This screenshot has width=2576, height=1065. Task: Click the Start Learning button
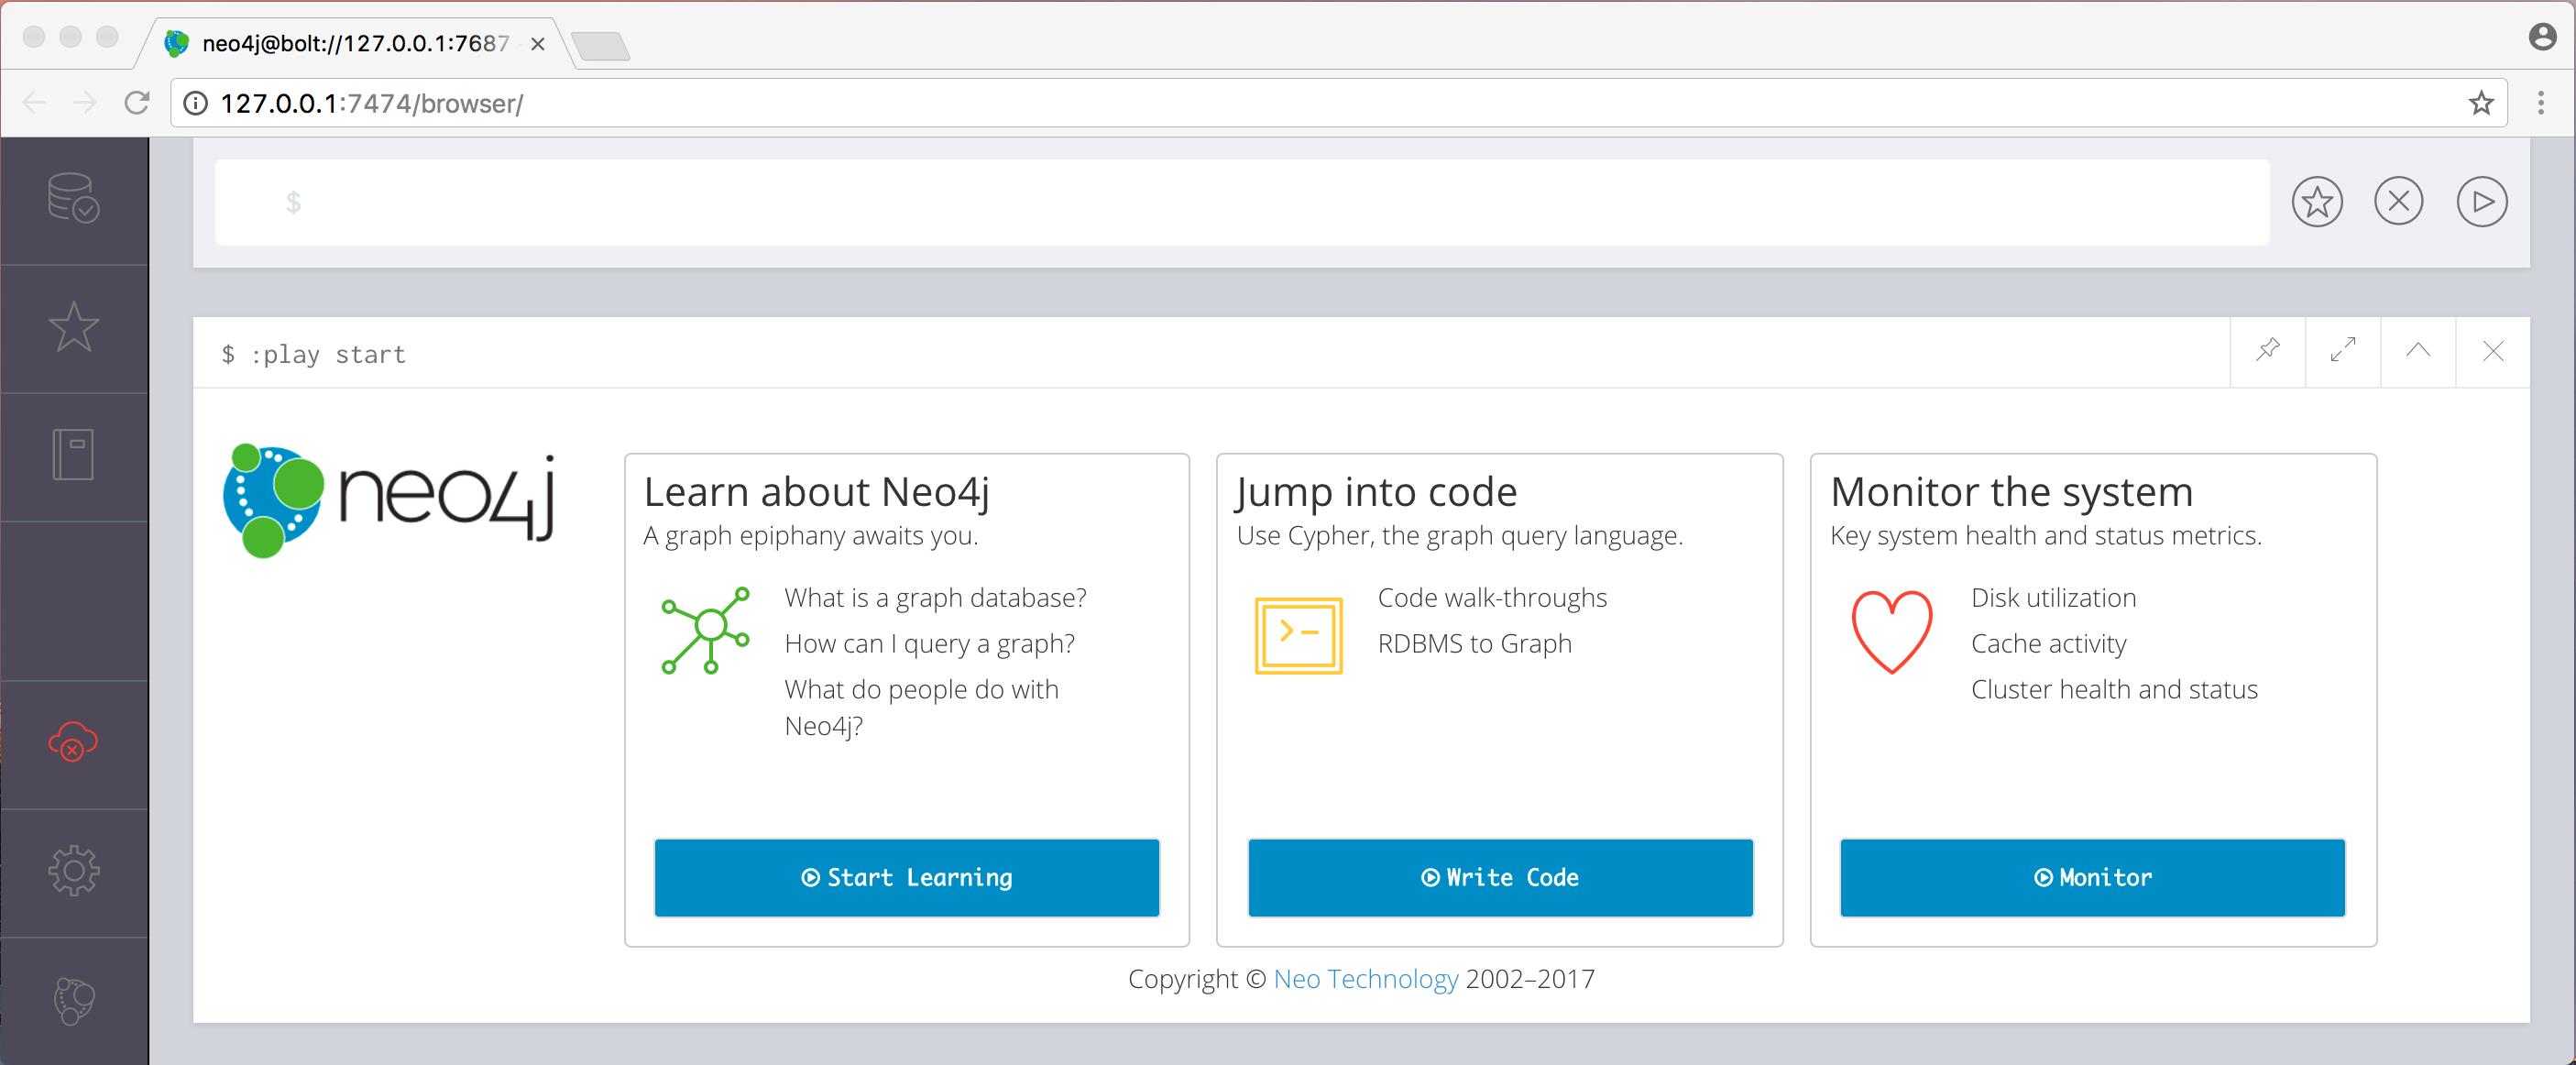click(907, 874)
